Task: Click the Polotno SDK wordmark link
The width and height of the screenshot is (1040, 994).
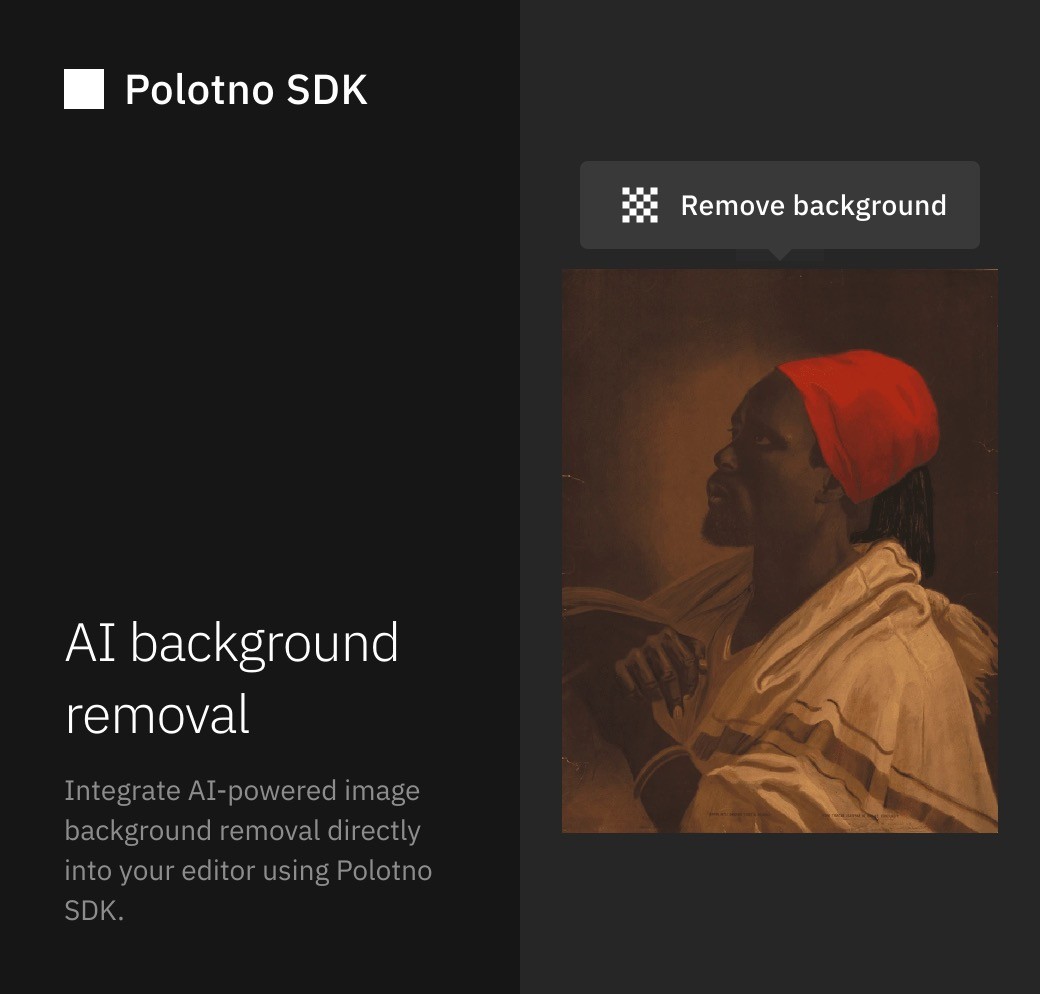Action: click(246, 90)
